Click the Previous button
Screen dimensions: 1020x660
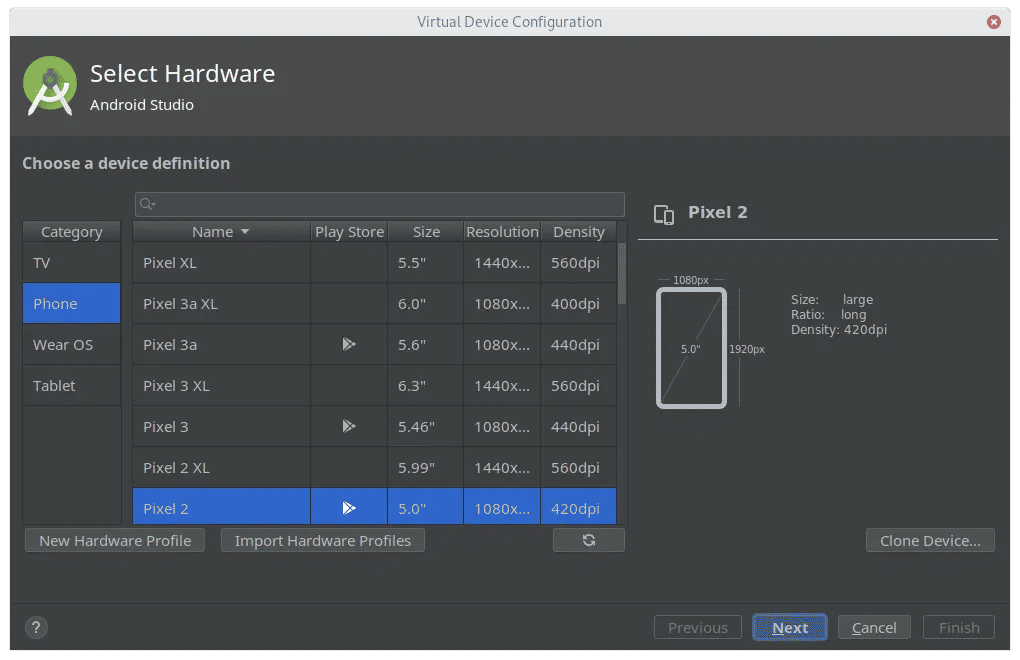697,627
